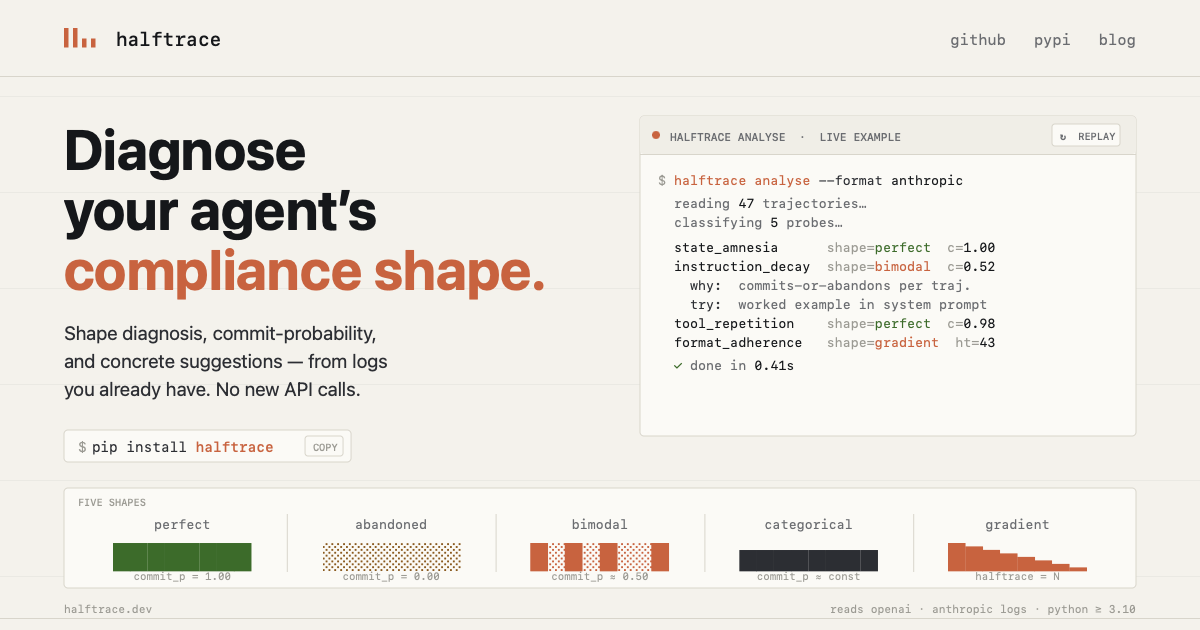Click the 'reads openai · anthropic logs' footer text
The width and height of the screenshot is (1200, 630).
tap(929, 609)
